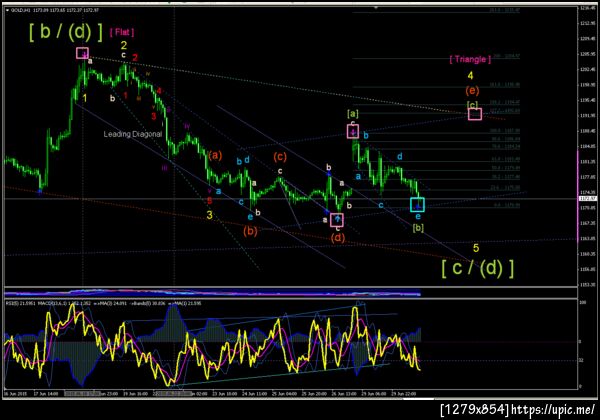
Task: Select the cyan square box above the [b] label
Action: [x=417, y=205]
